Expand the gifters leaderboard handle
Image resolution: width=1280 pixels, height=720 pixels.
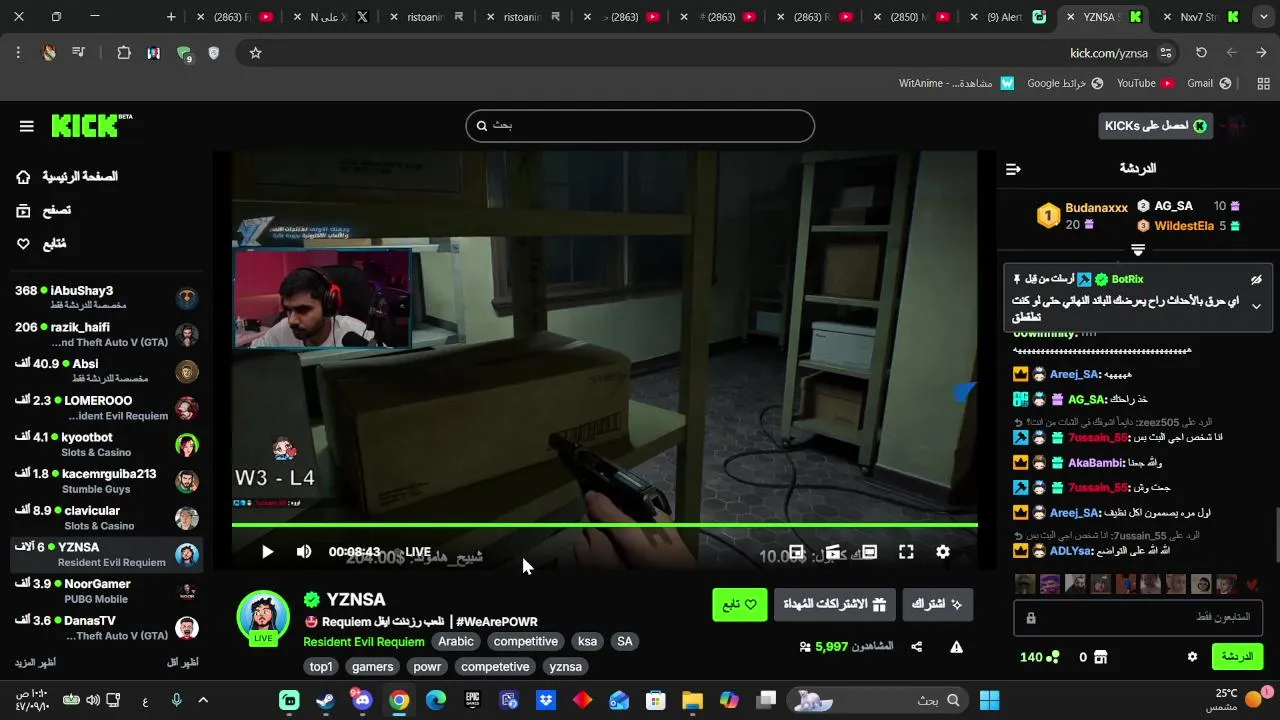point(1138,248)
